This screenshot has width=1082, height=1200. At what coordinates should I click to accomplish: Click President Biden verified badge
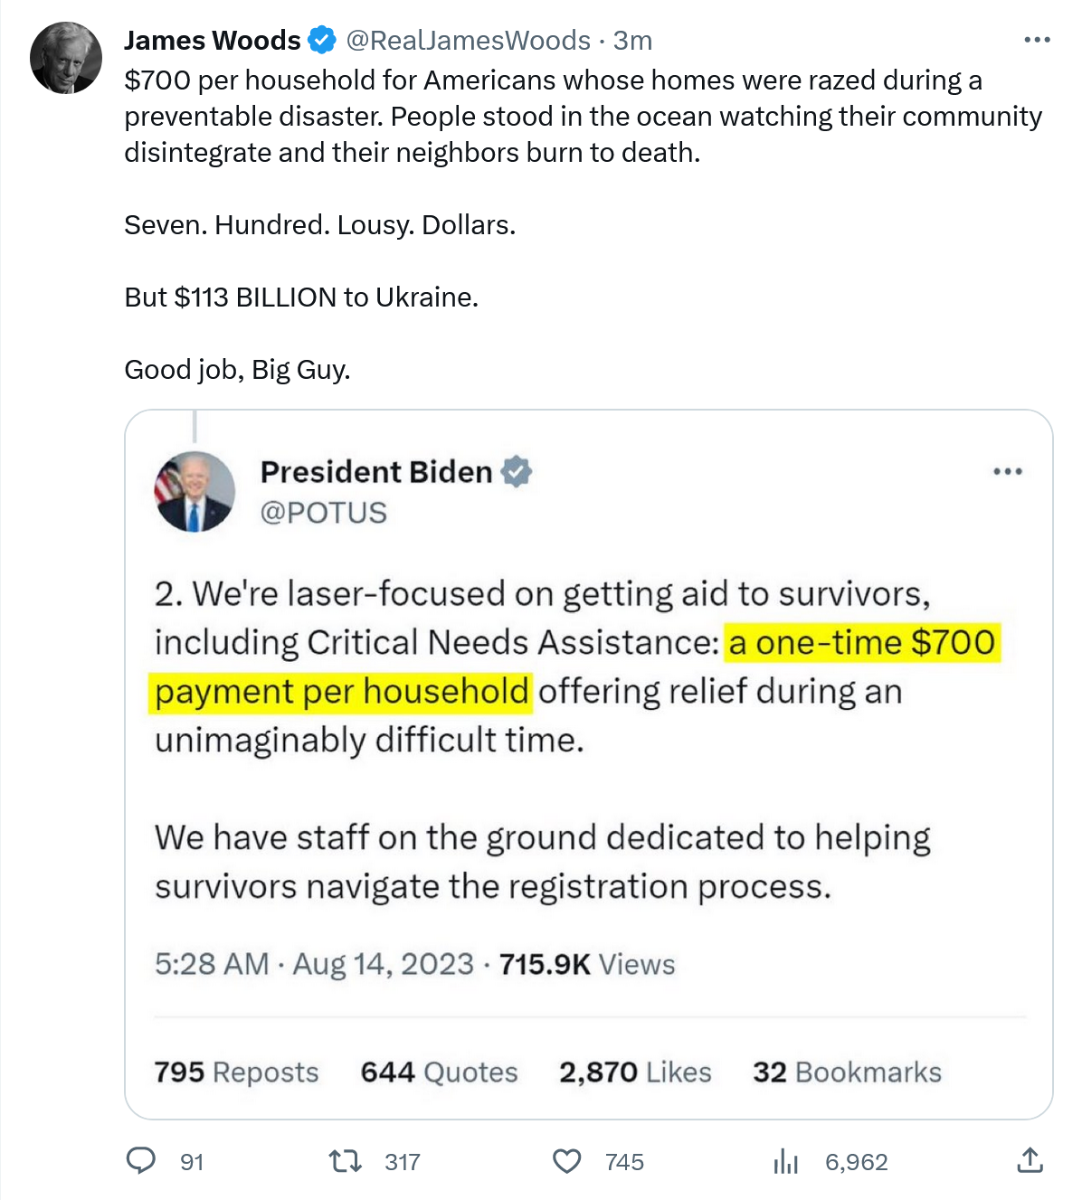(x=516, y=471)
